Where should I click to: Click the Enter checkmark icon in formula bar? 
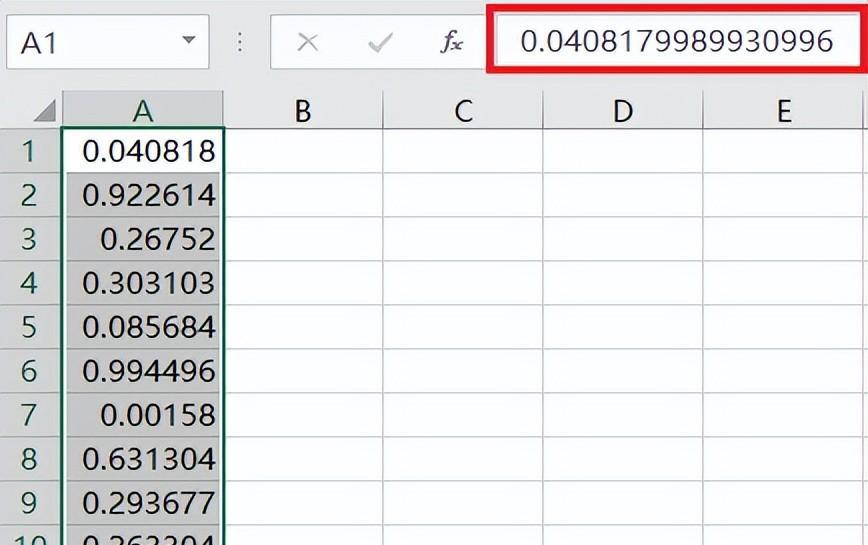tap(380, 42)
